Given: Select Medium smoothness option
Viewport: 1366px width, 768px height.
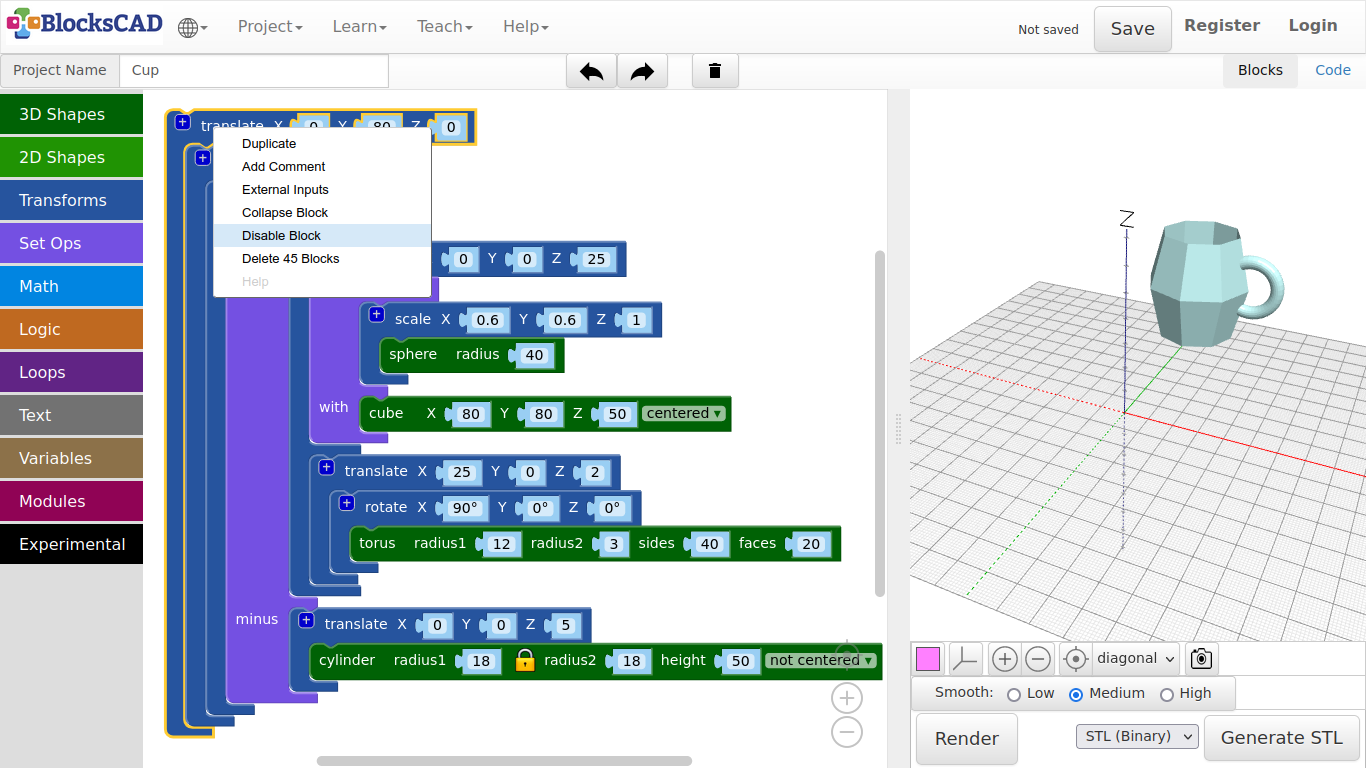Looking at the screenshot, I should pos(1076,694).
